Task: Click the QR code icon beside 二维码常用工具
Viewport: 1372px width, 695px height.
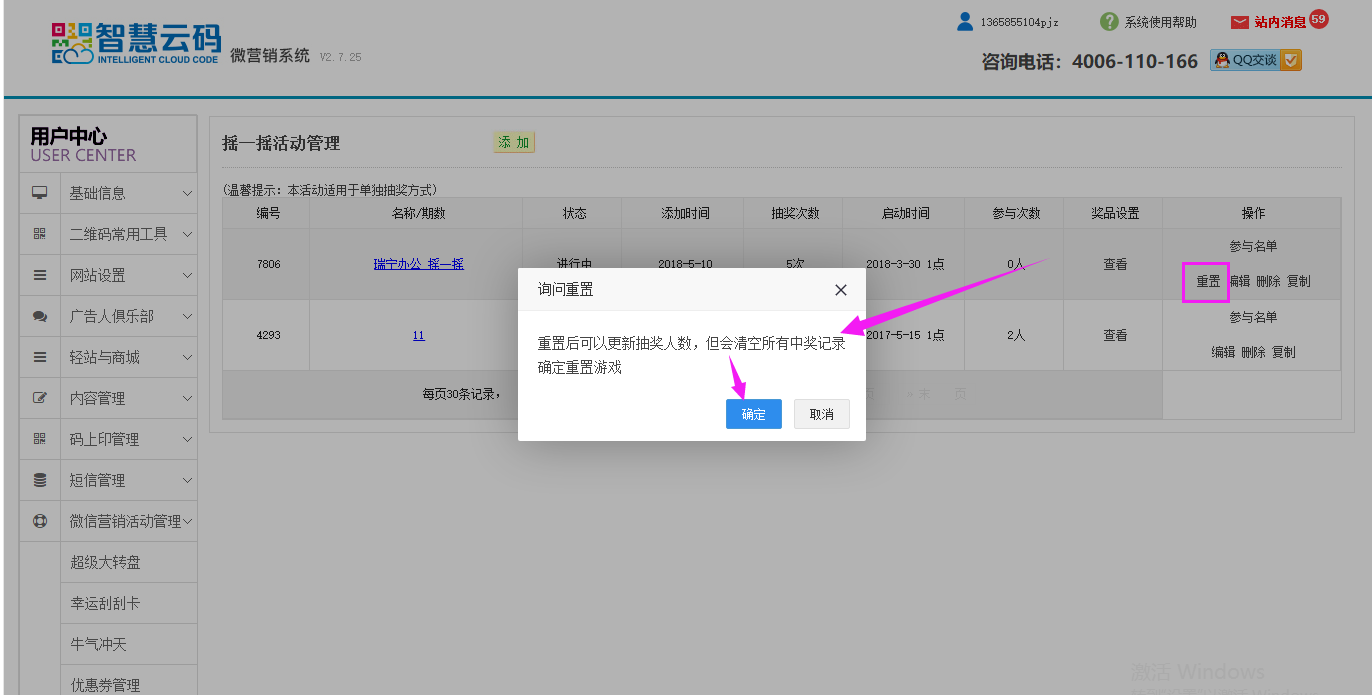Action: [40, 233]
